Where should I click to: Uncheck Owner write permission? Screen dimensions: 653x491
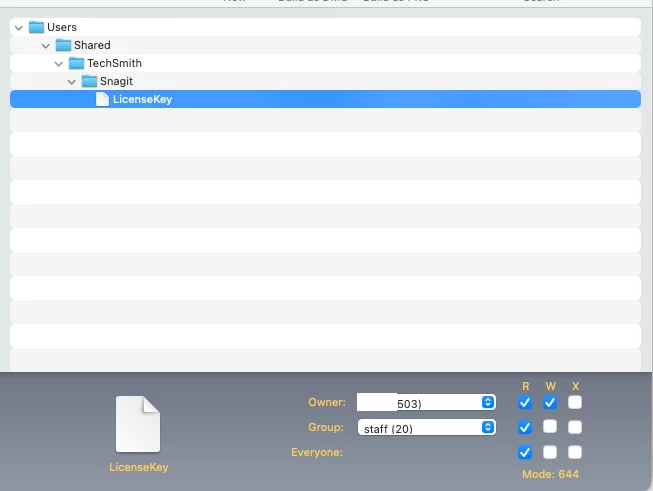click(550, 402)
